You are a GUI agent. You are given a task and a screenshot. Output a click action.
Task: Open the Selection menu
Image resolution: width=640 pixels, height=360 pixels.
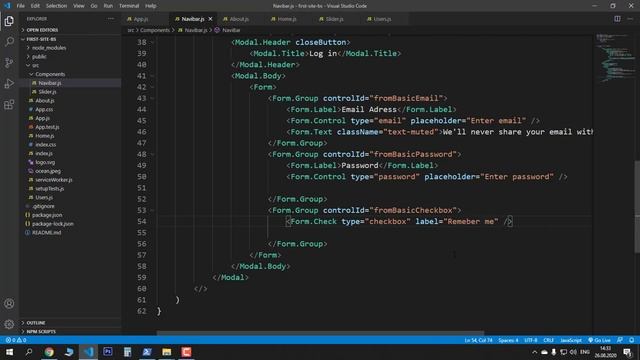56,6
